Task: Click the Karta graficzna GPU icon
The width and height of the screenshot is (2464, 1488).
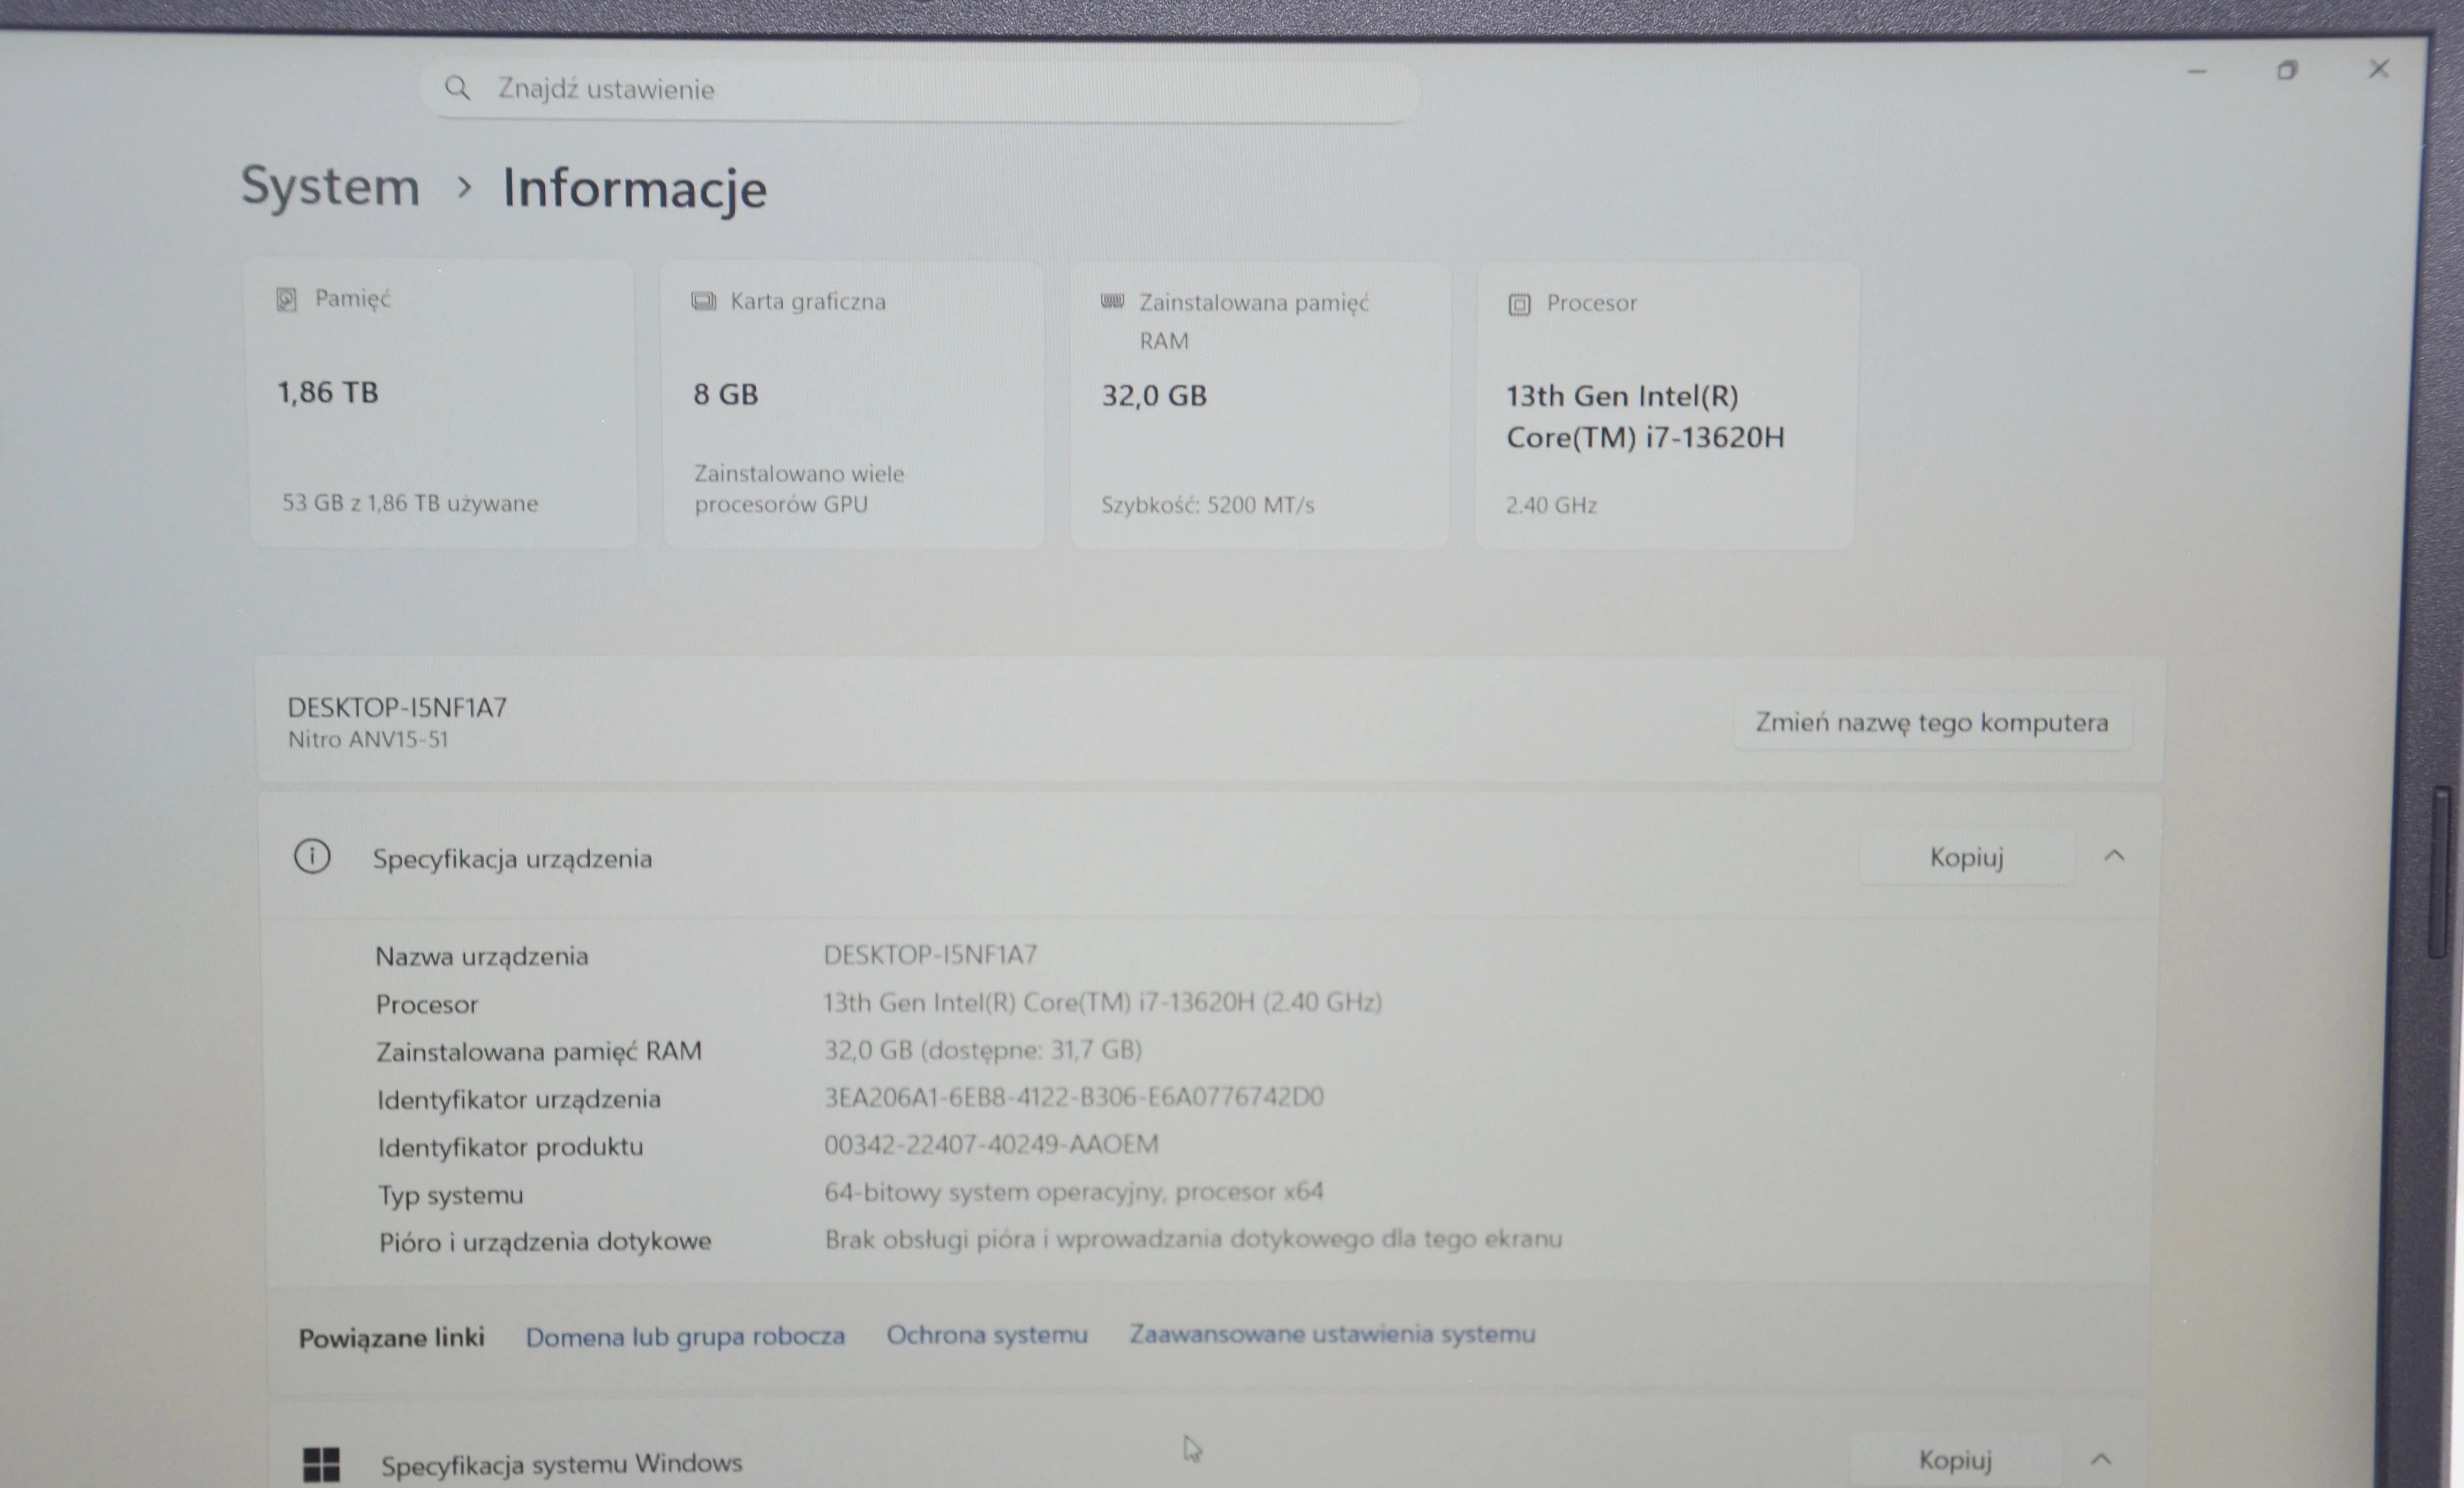Action: click(x=703, y=301)
